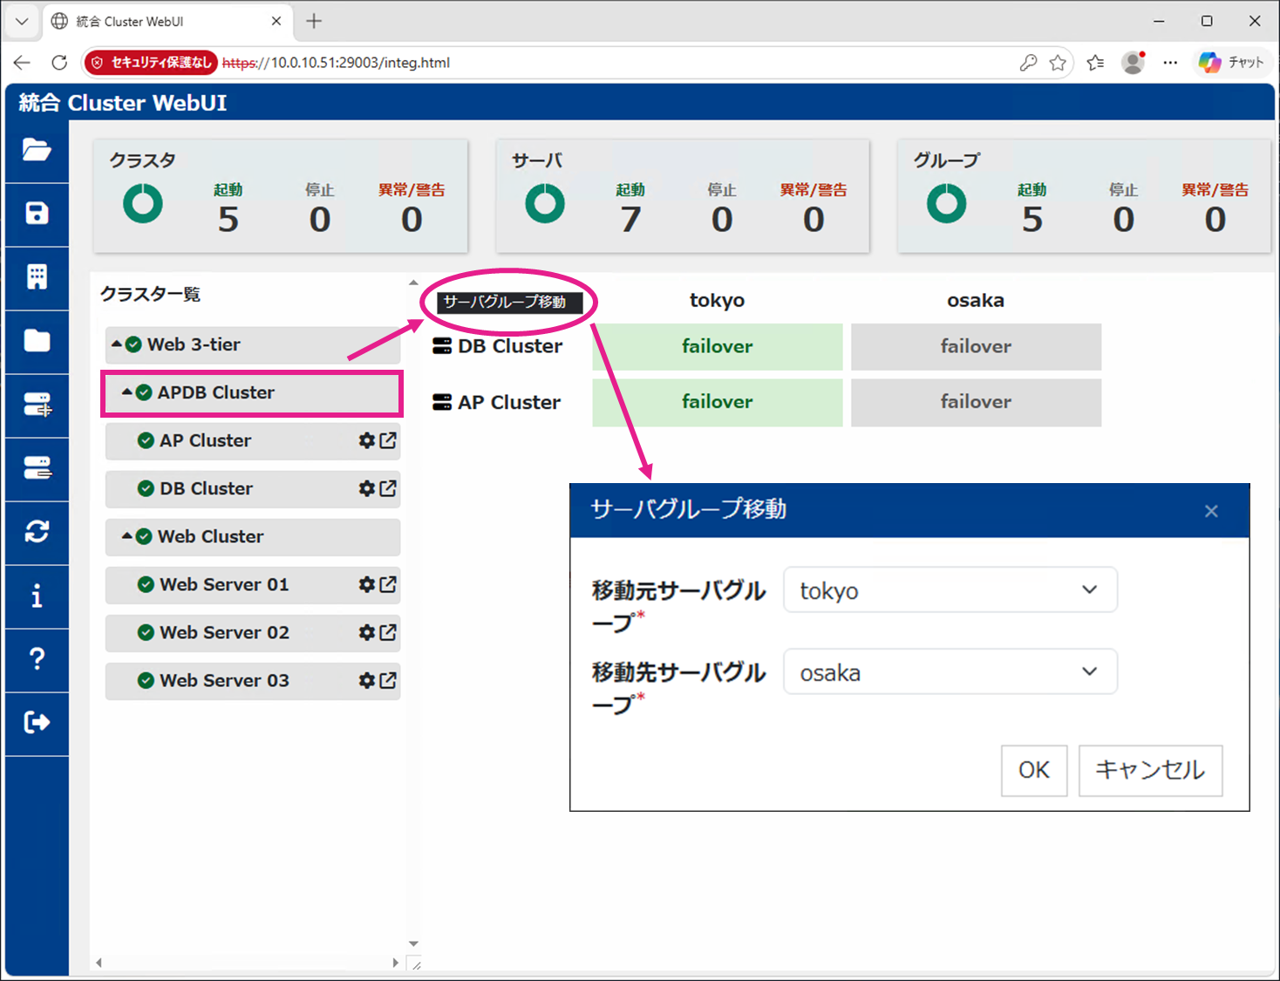The image size is (1280, 981).
Task: Open DB Cluster in external window
Action: point(388,488)
